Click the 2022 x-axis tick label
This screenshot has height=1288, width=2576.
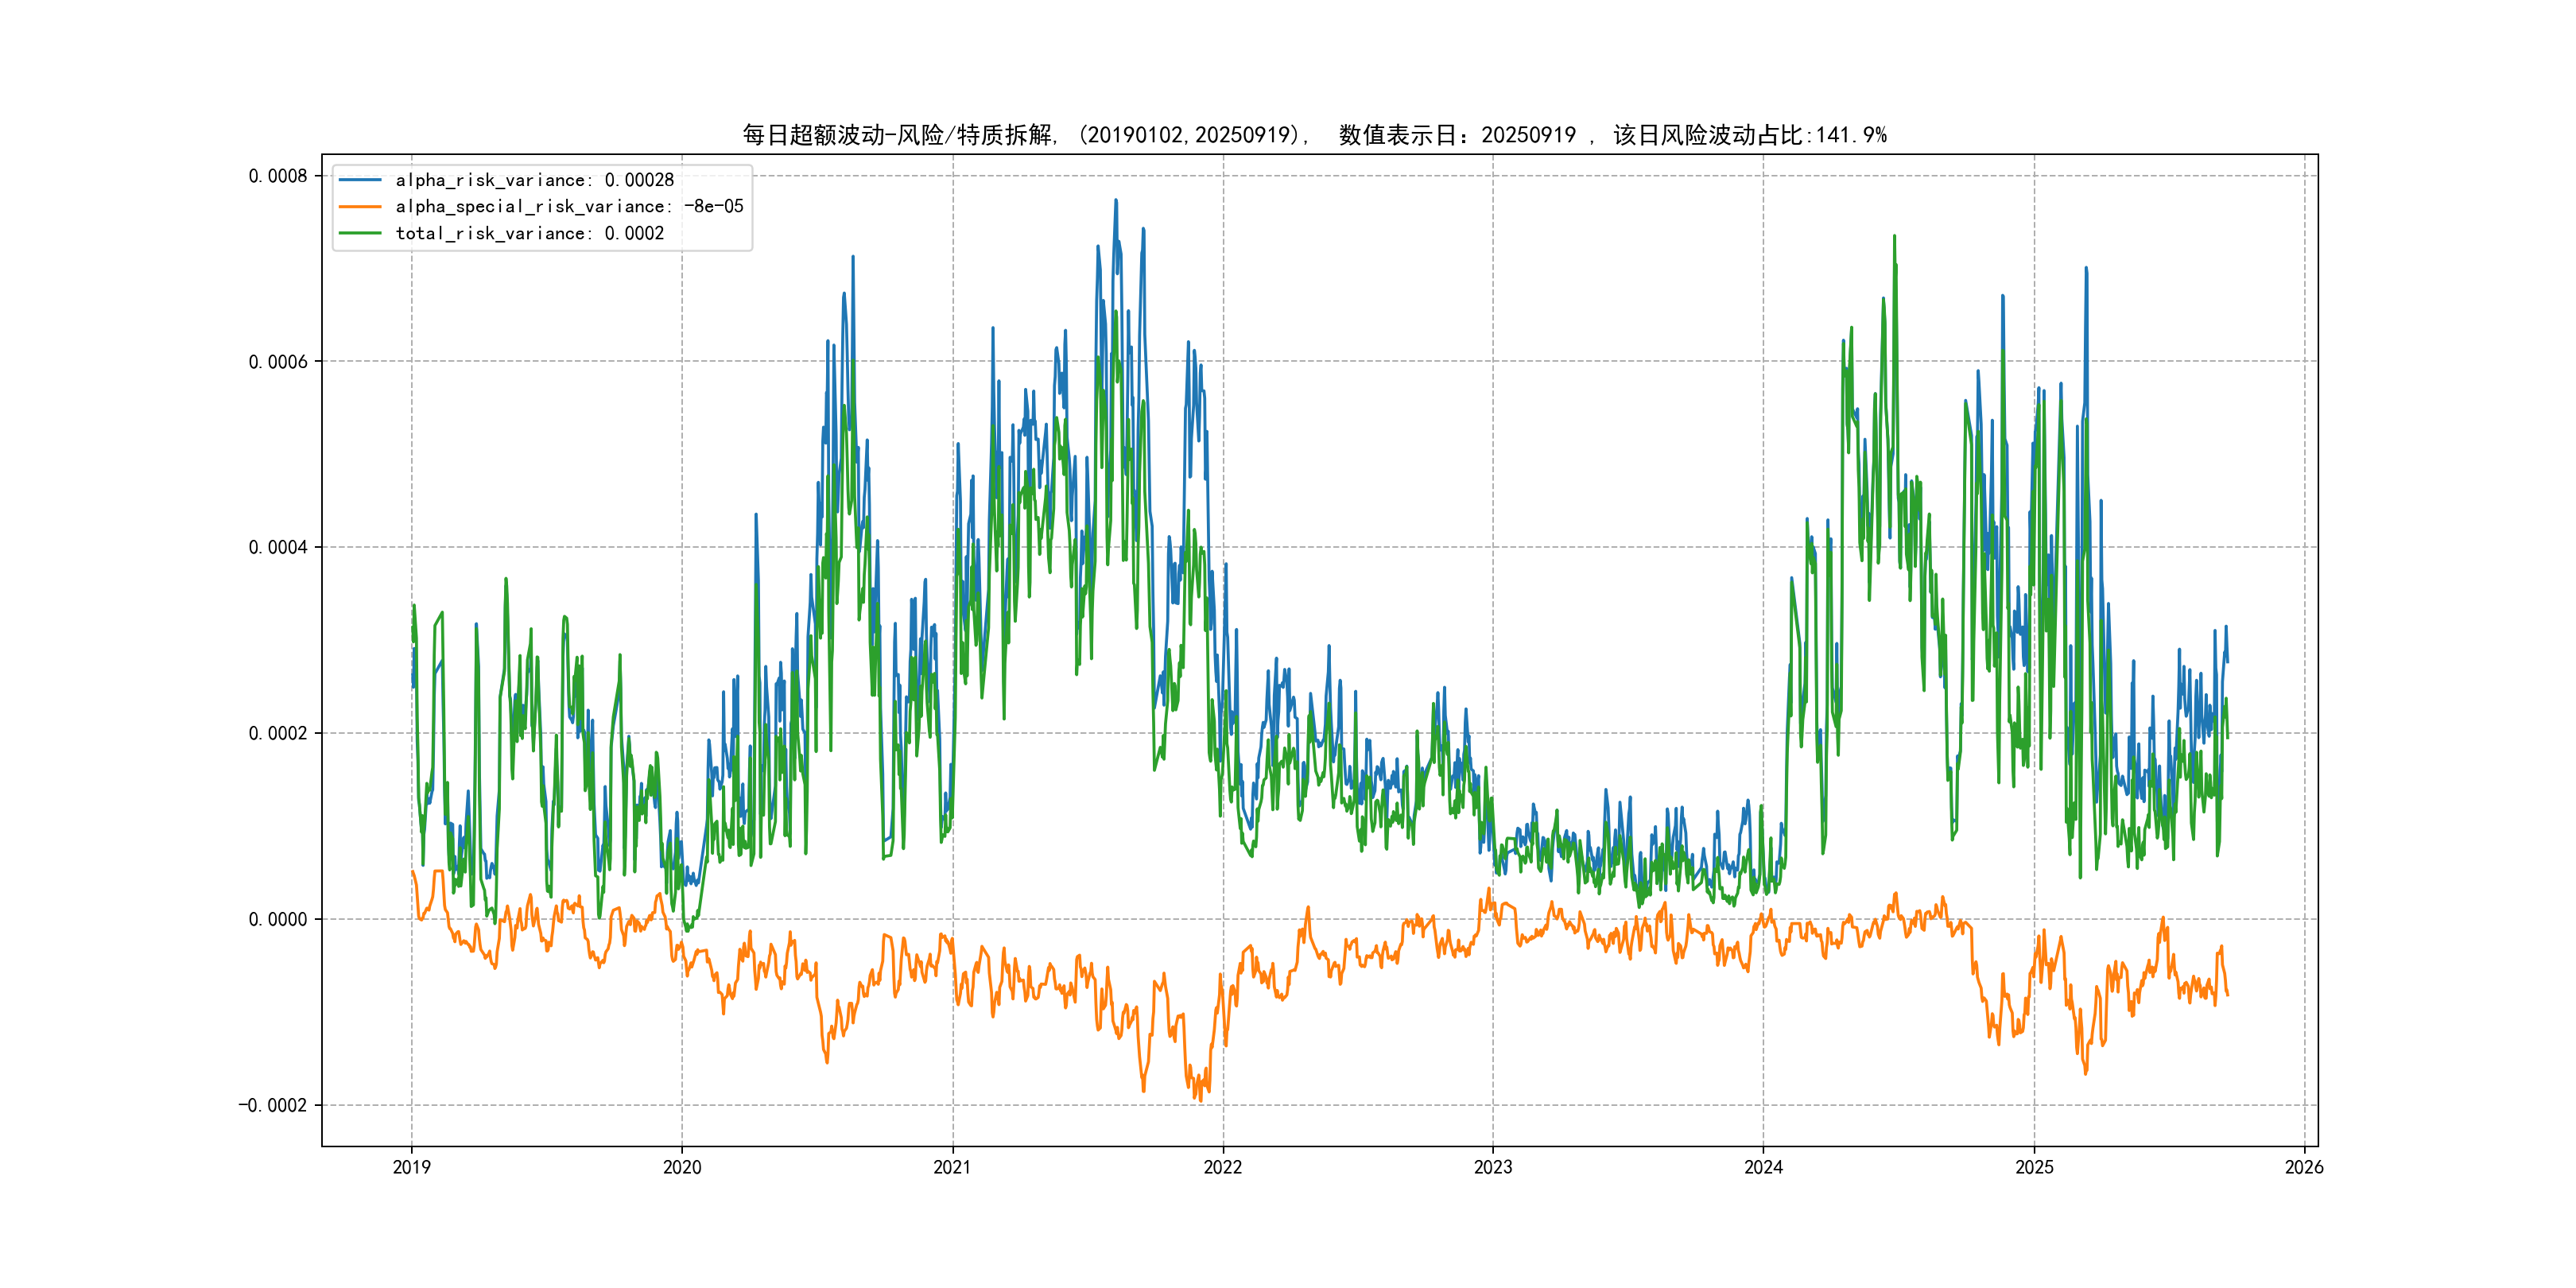click(1223, 1167)
